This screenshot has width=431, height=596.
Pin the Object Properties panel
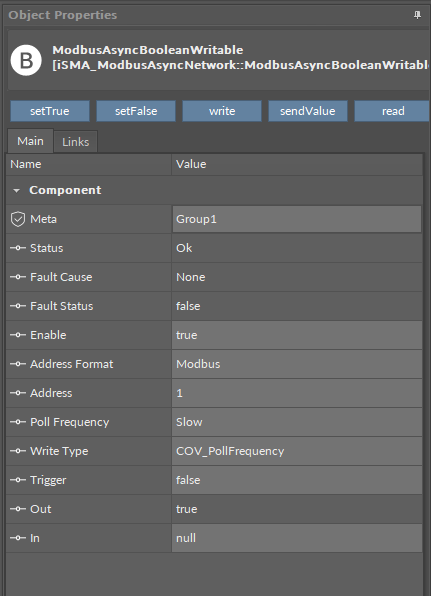point(417,15)
